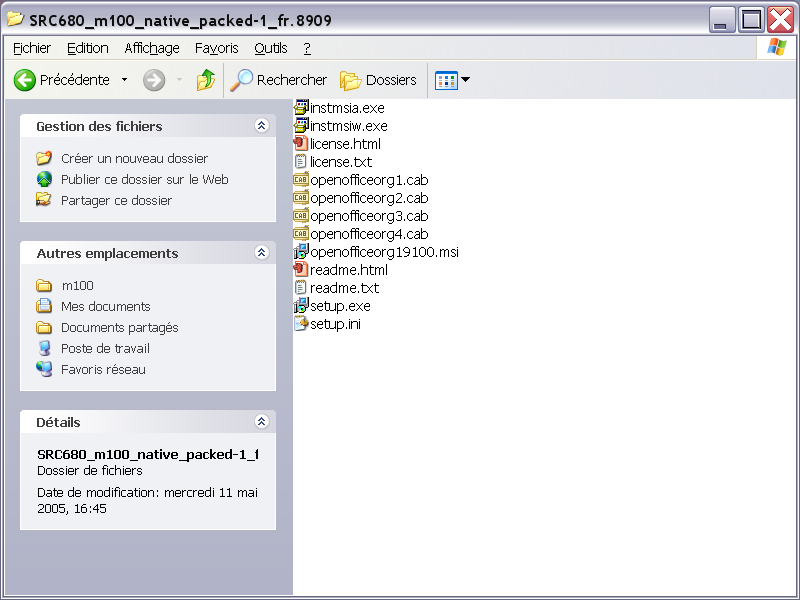Select the setup.ini file icon
This screenshot has height=600, width=800.
[301, 323]
